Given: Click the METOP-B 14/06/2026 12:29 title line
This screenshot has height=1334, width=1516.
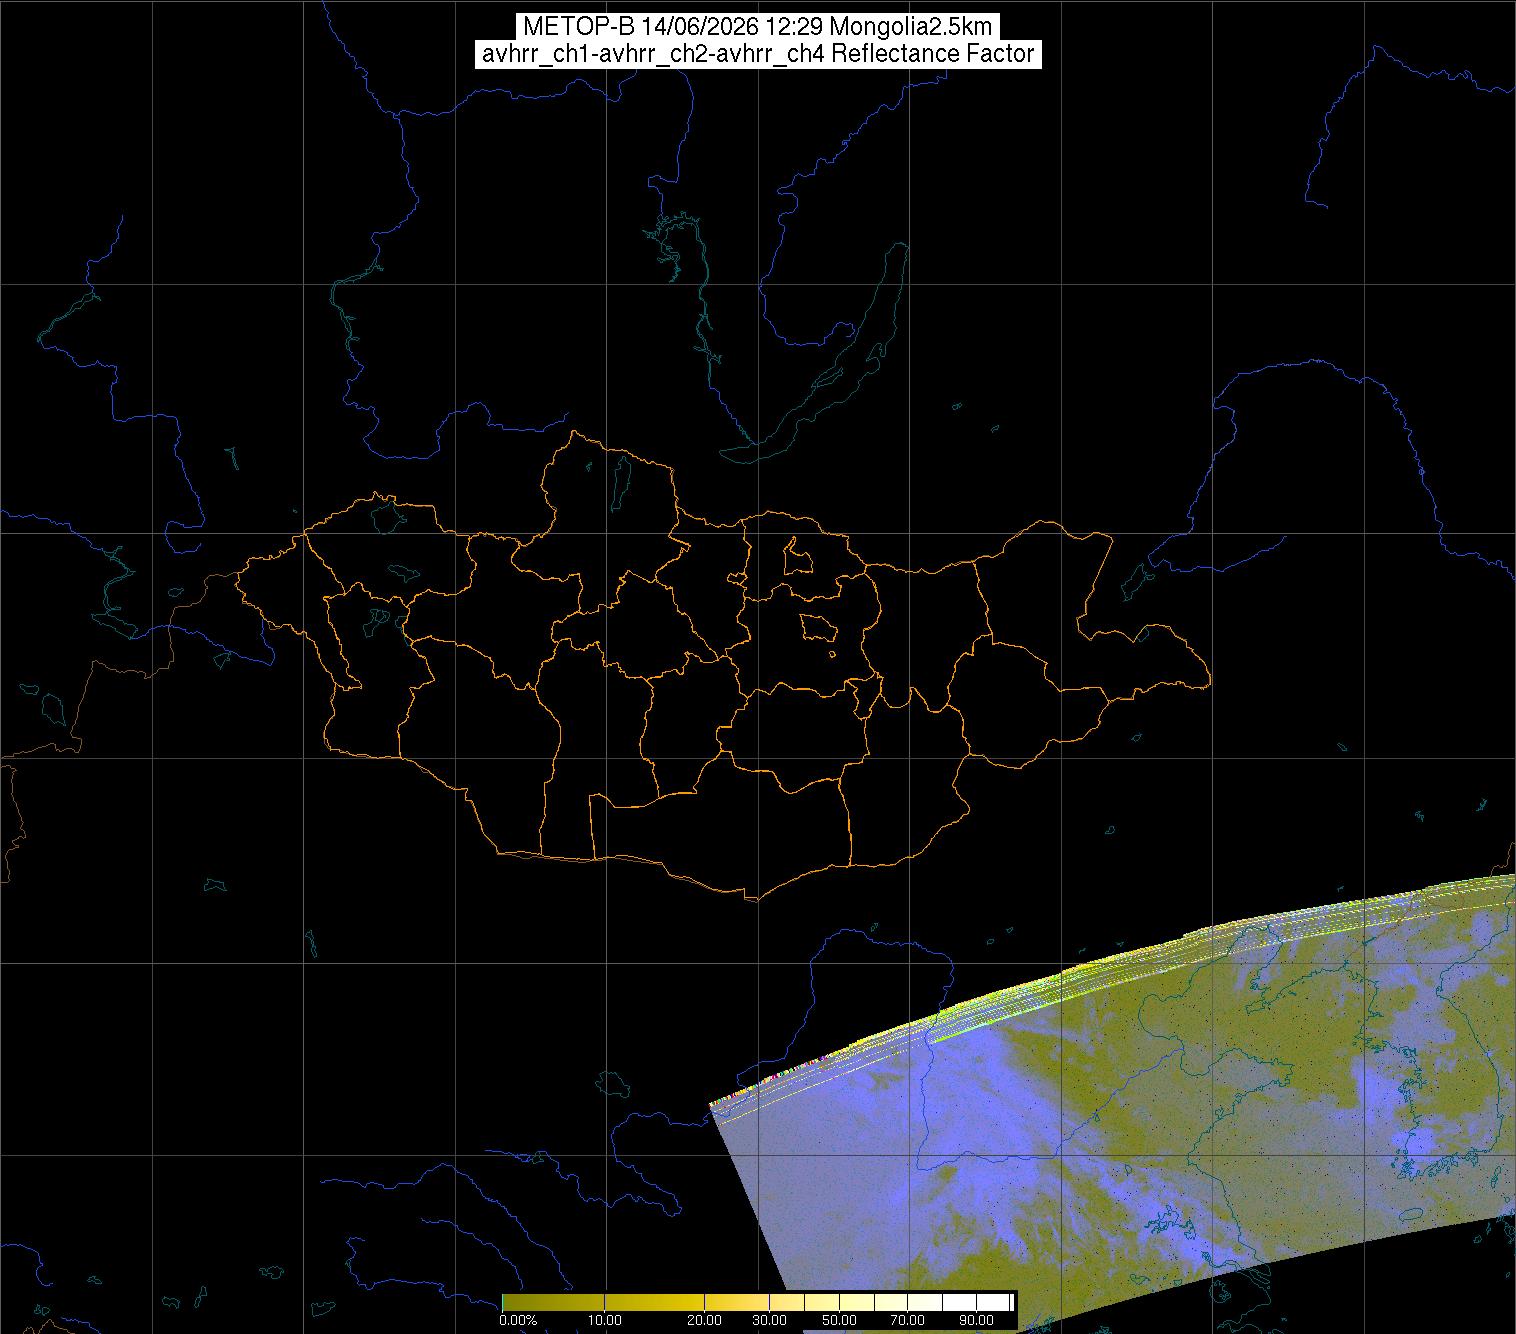Looking at the screenshot, I should pos(757,27).
